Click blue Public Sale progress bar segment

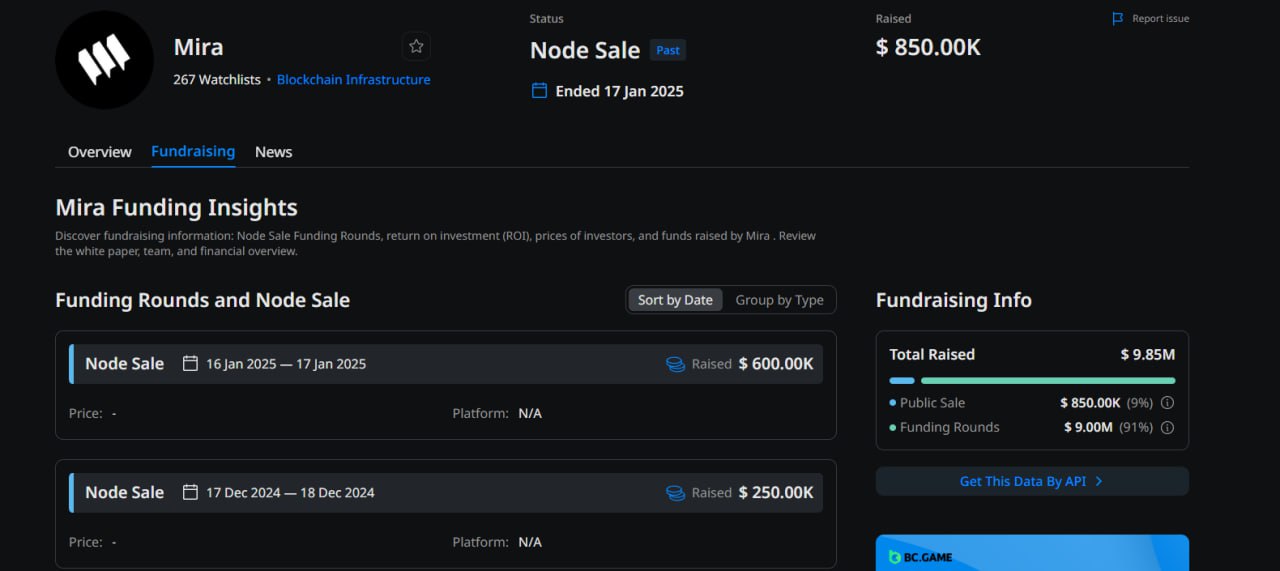click(x=902, y=381)
